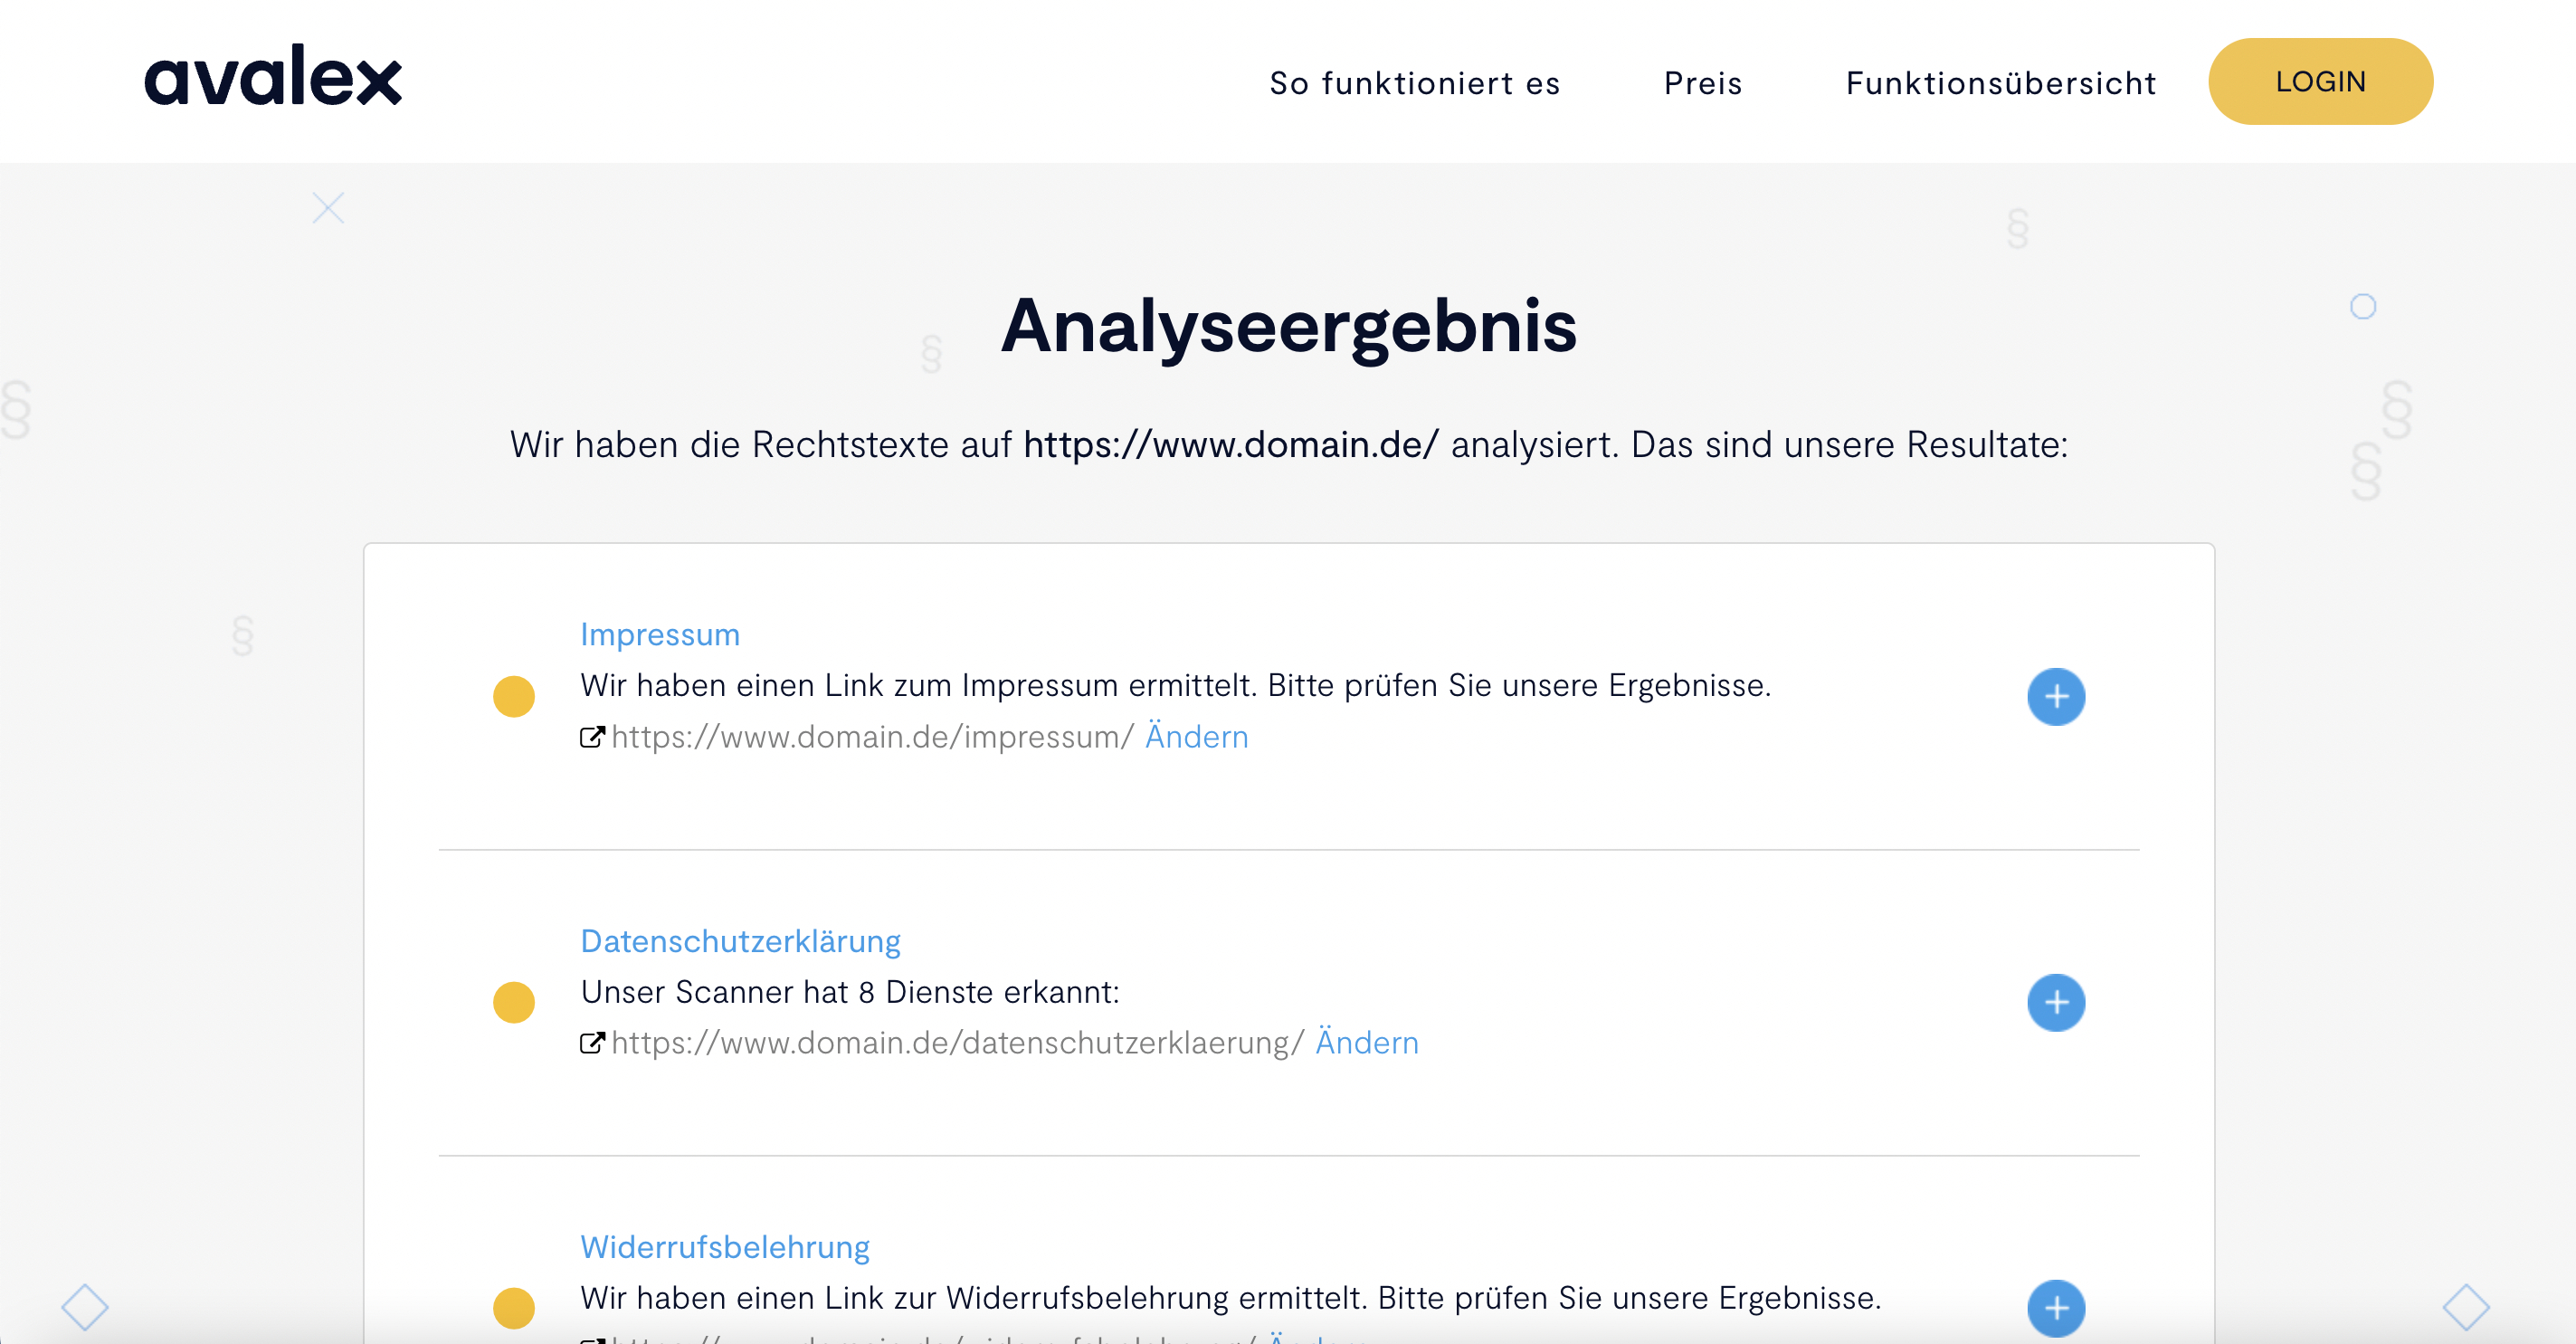Click the blue plus icon for Widerrufsbelehrung
Image resolution: width=2576 pixels, height=1344 pixels.
2055,1306
